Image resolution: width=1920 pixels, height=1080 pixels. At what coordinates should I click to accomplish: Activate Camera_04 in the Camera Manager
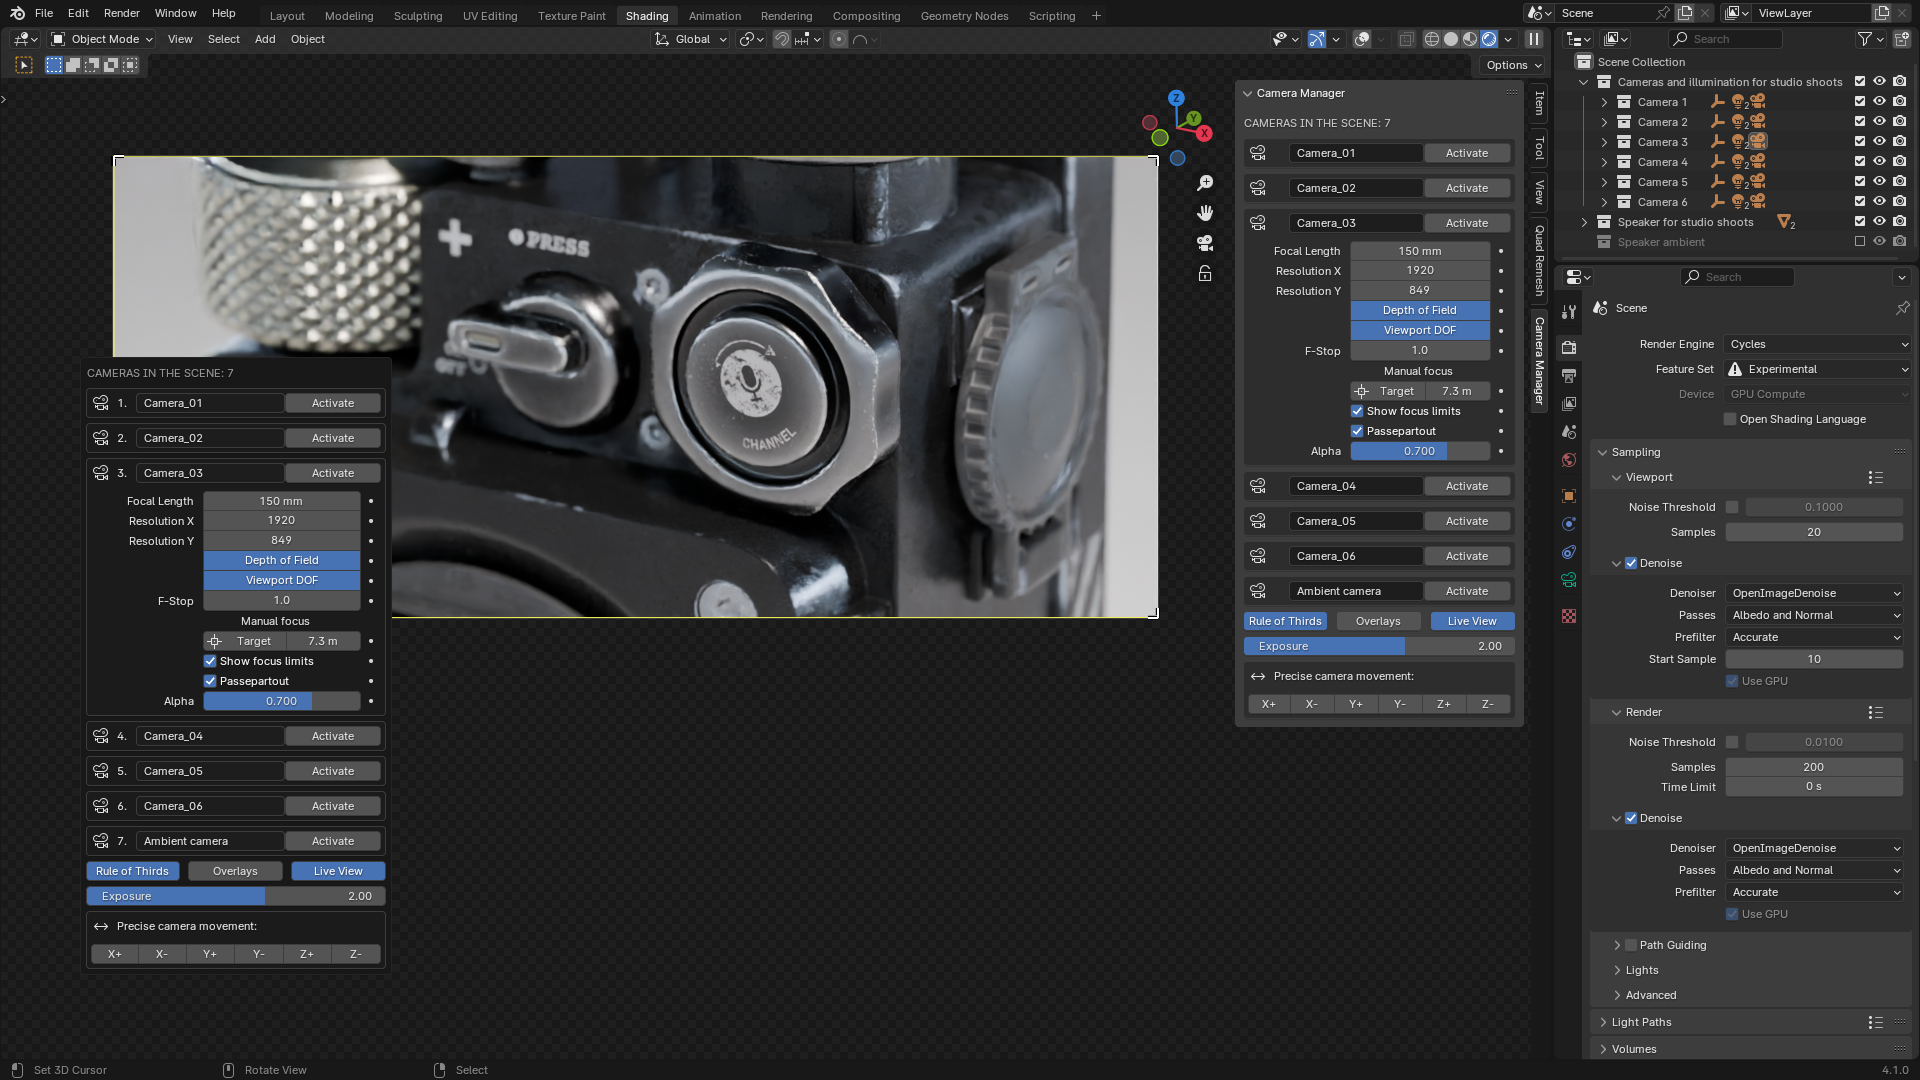1467,486
